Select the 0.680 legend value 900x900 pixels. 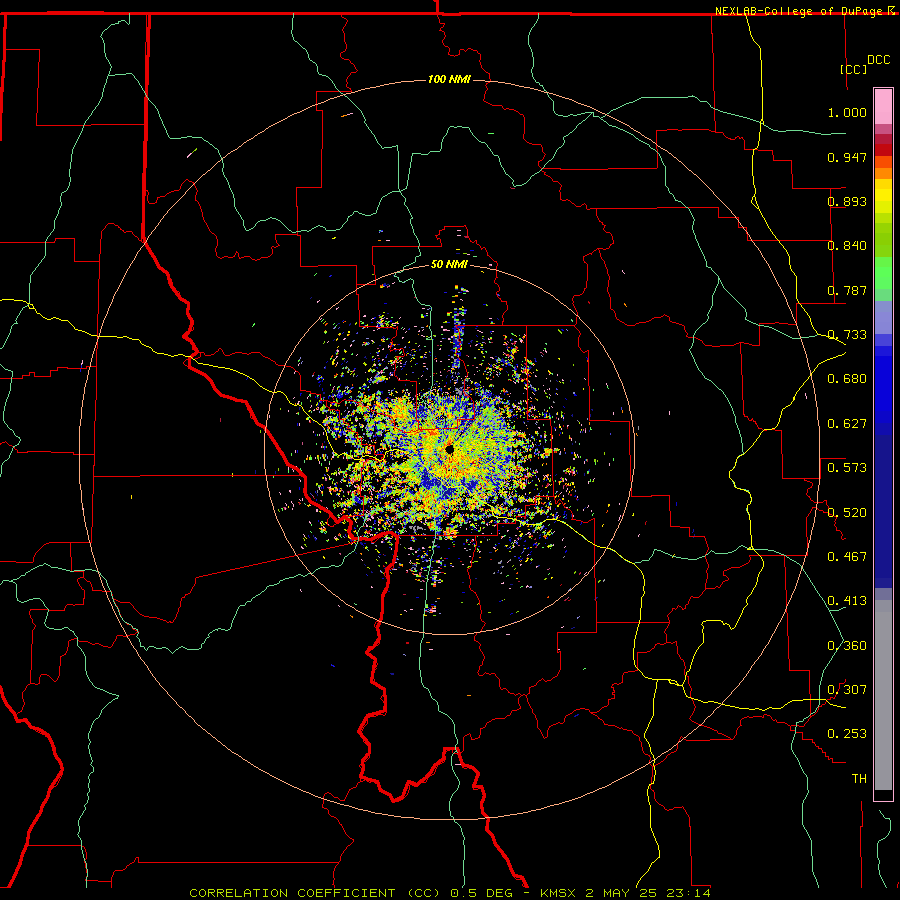pyautogui.click(x=847, y=379)
